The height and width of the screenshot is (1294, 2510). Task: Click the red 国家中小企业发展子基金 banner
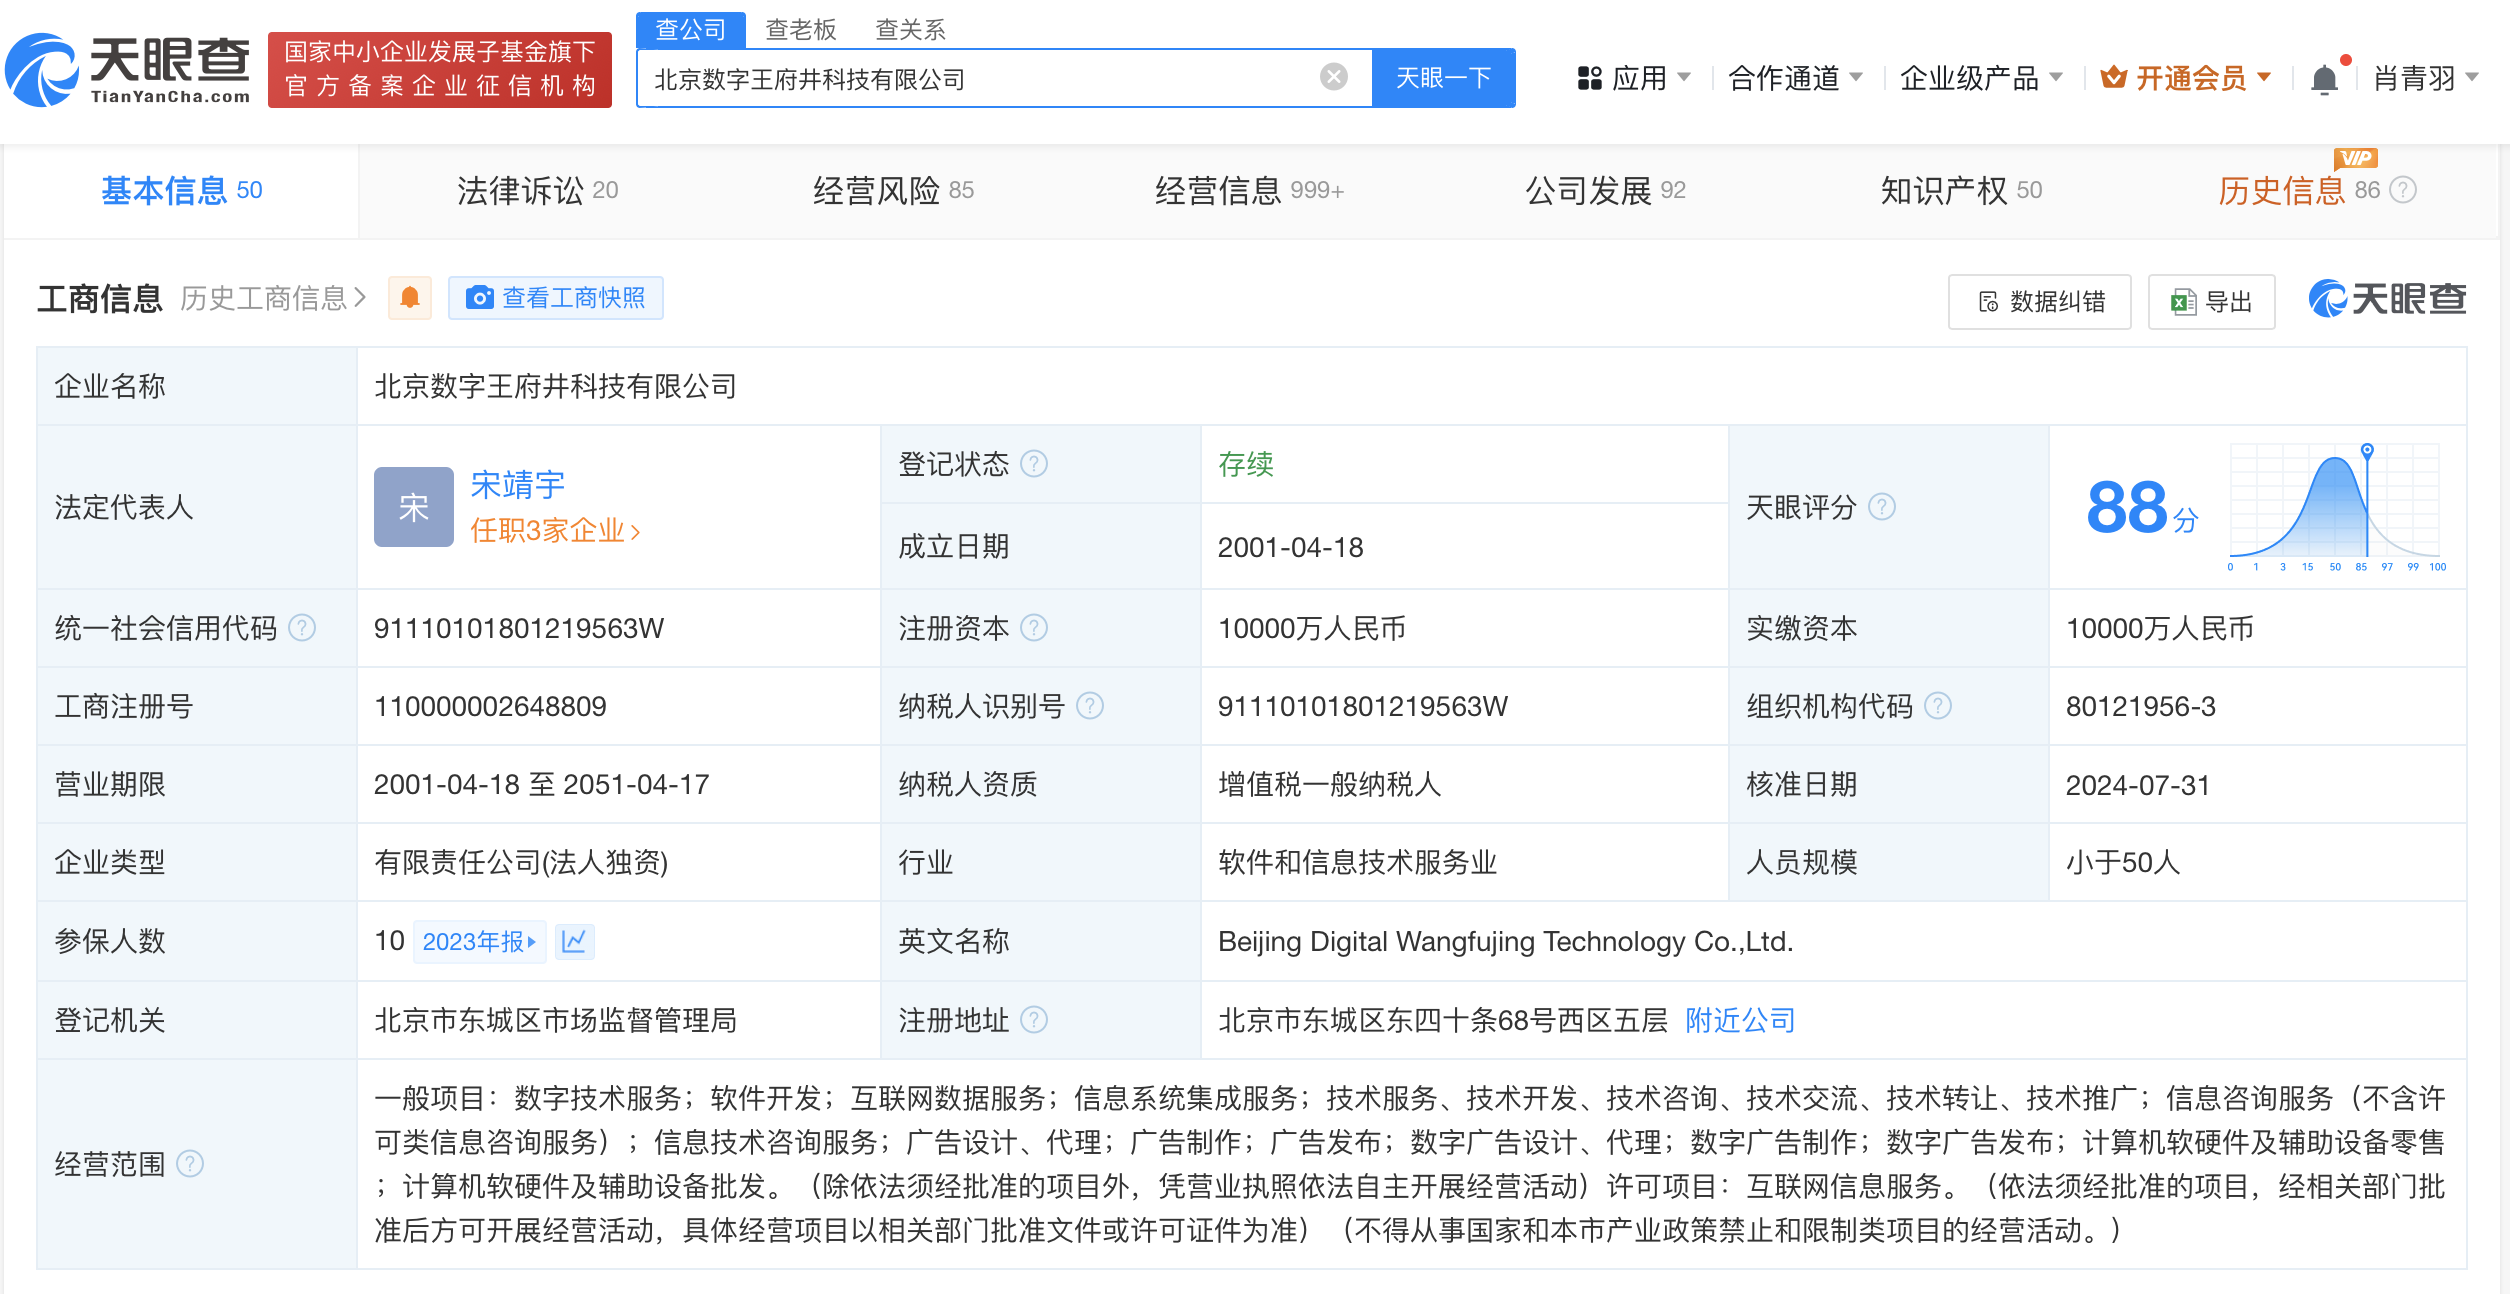tap(440, 69)
